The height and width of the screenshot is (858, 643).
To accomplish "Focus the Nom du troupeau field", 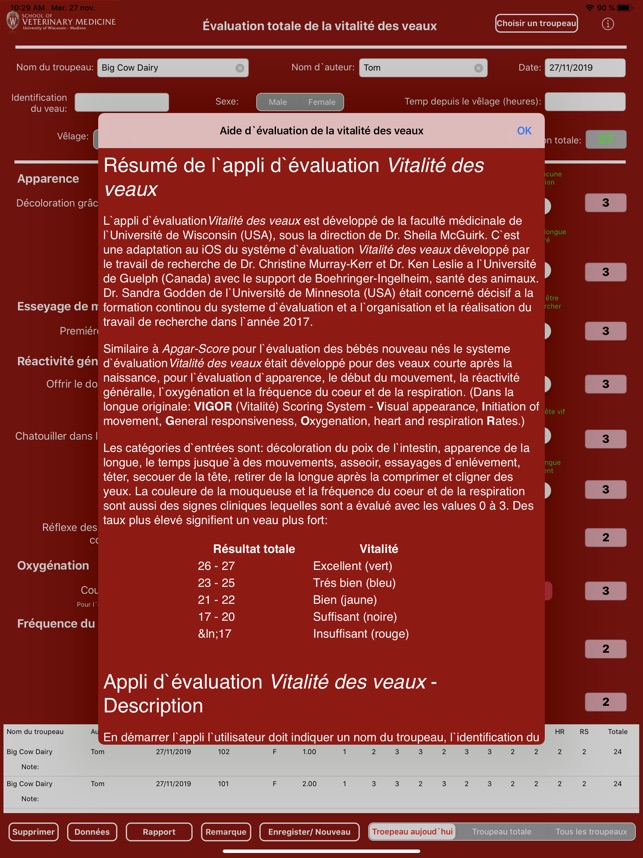I will 173,68.
